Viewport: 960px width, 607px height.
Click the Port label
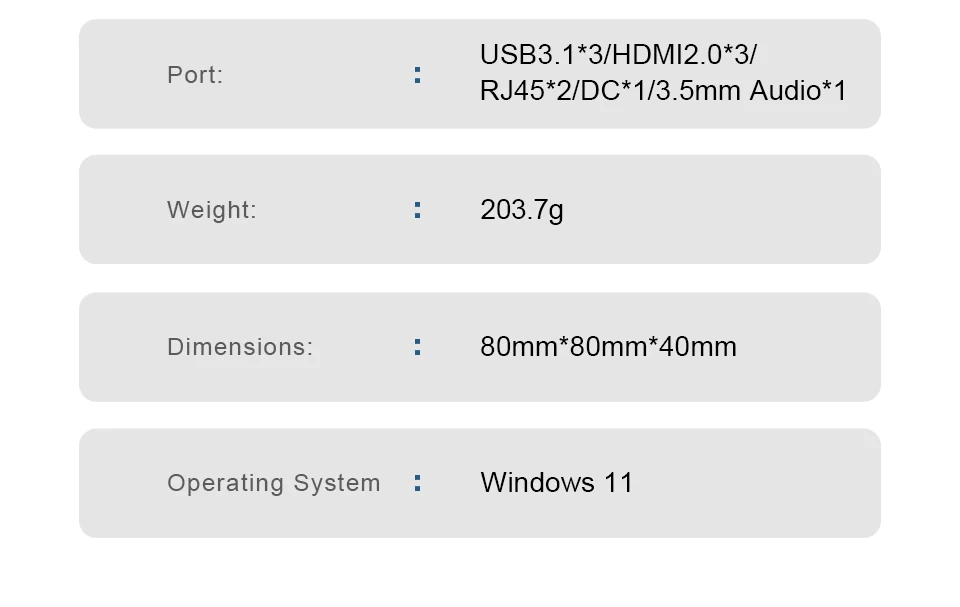pyautogui.click(x=195, y=75)
